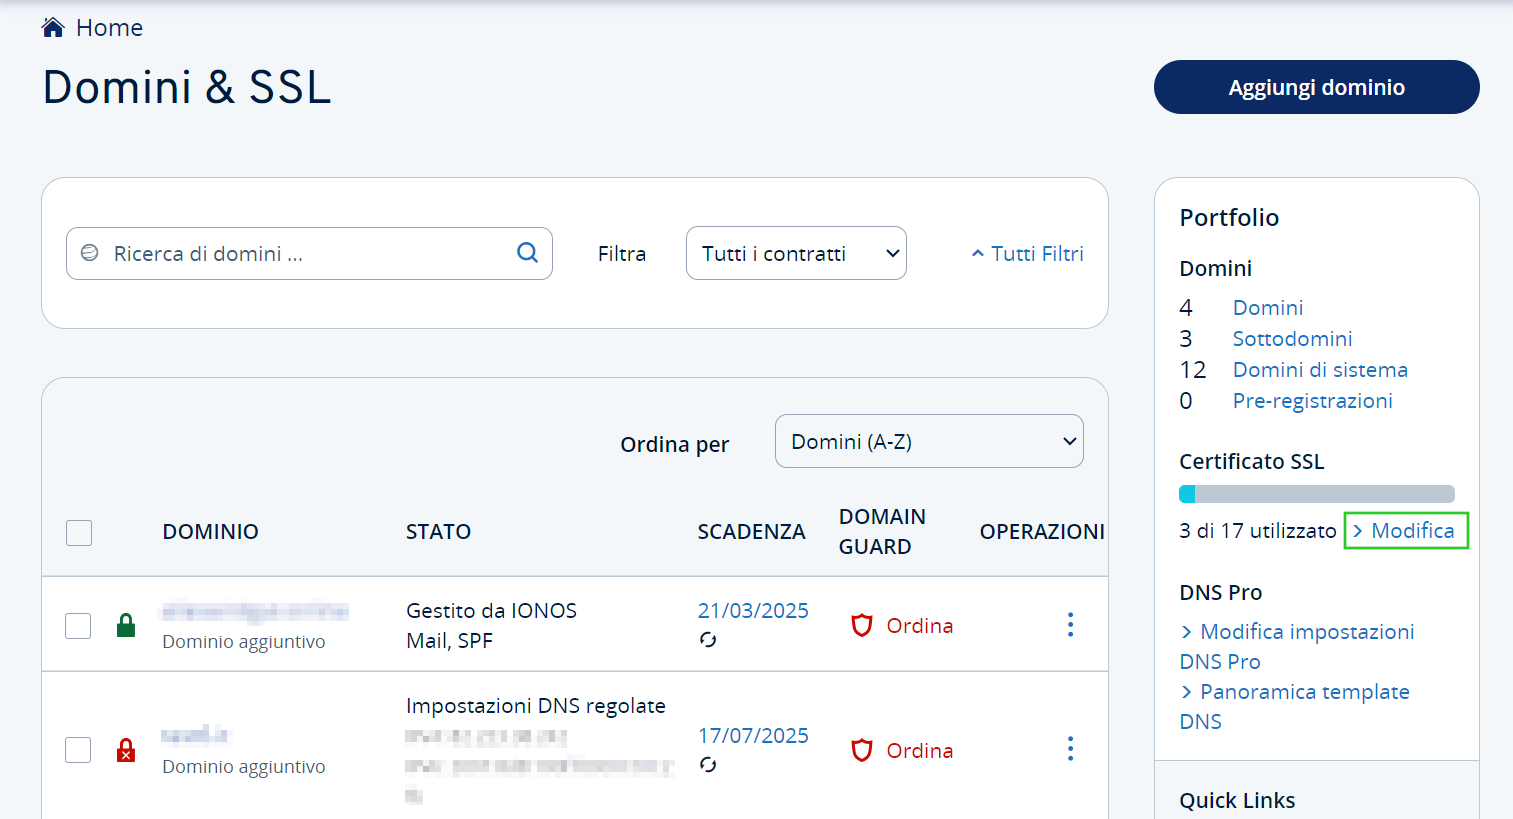
Task: Open the Tutti i contratti dropdown
Action: click(796, 254)
